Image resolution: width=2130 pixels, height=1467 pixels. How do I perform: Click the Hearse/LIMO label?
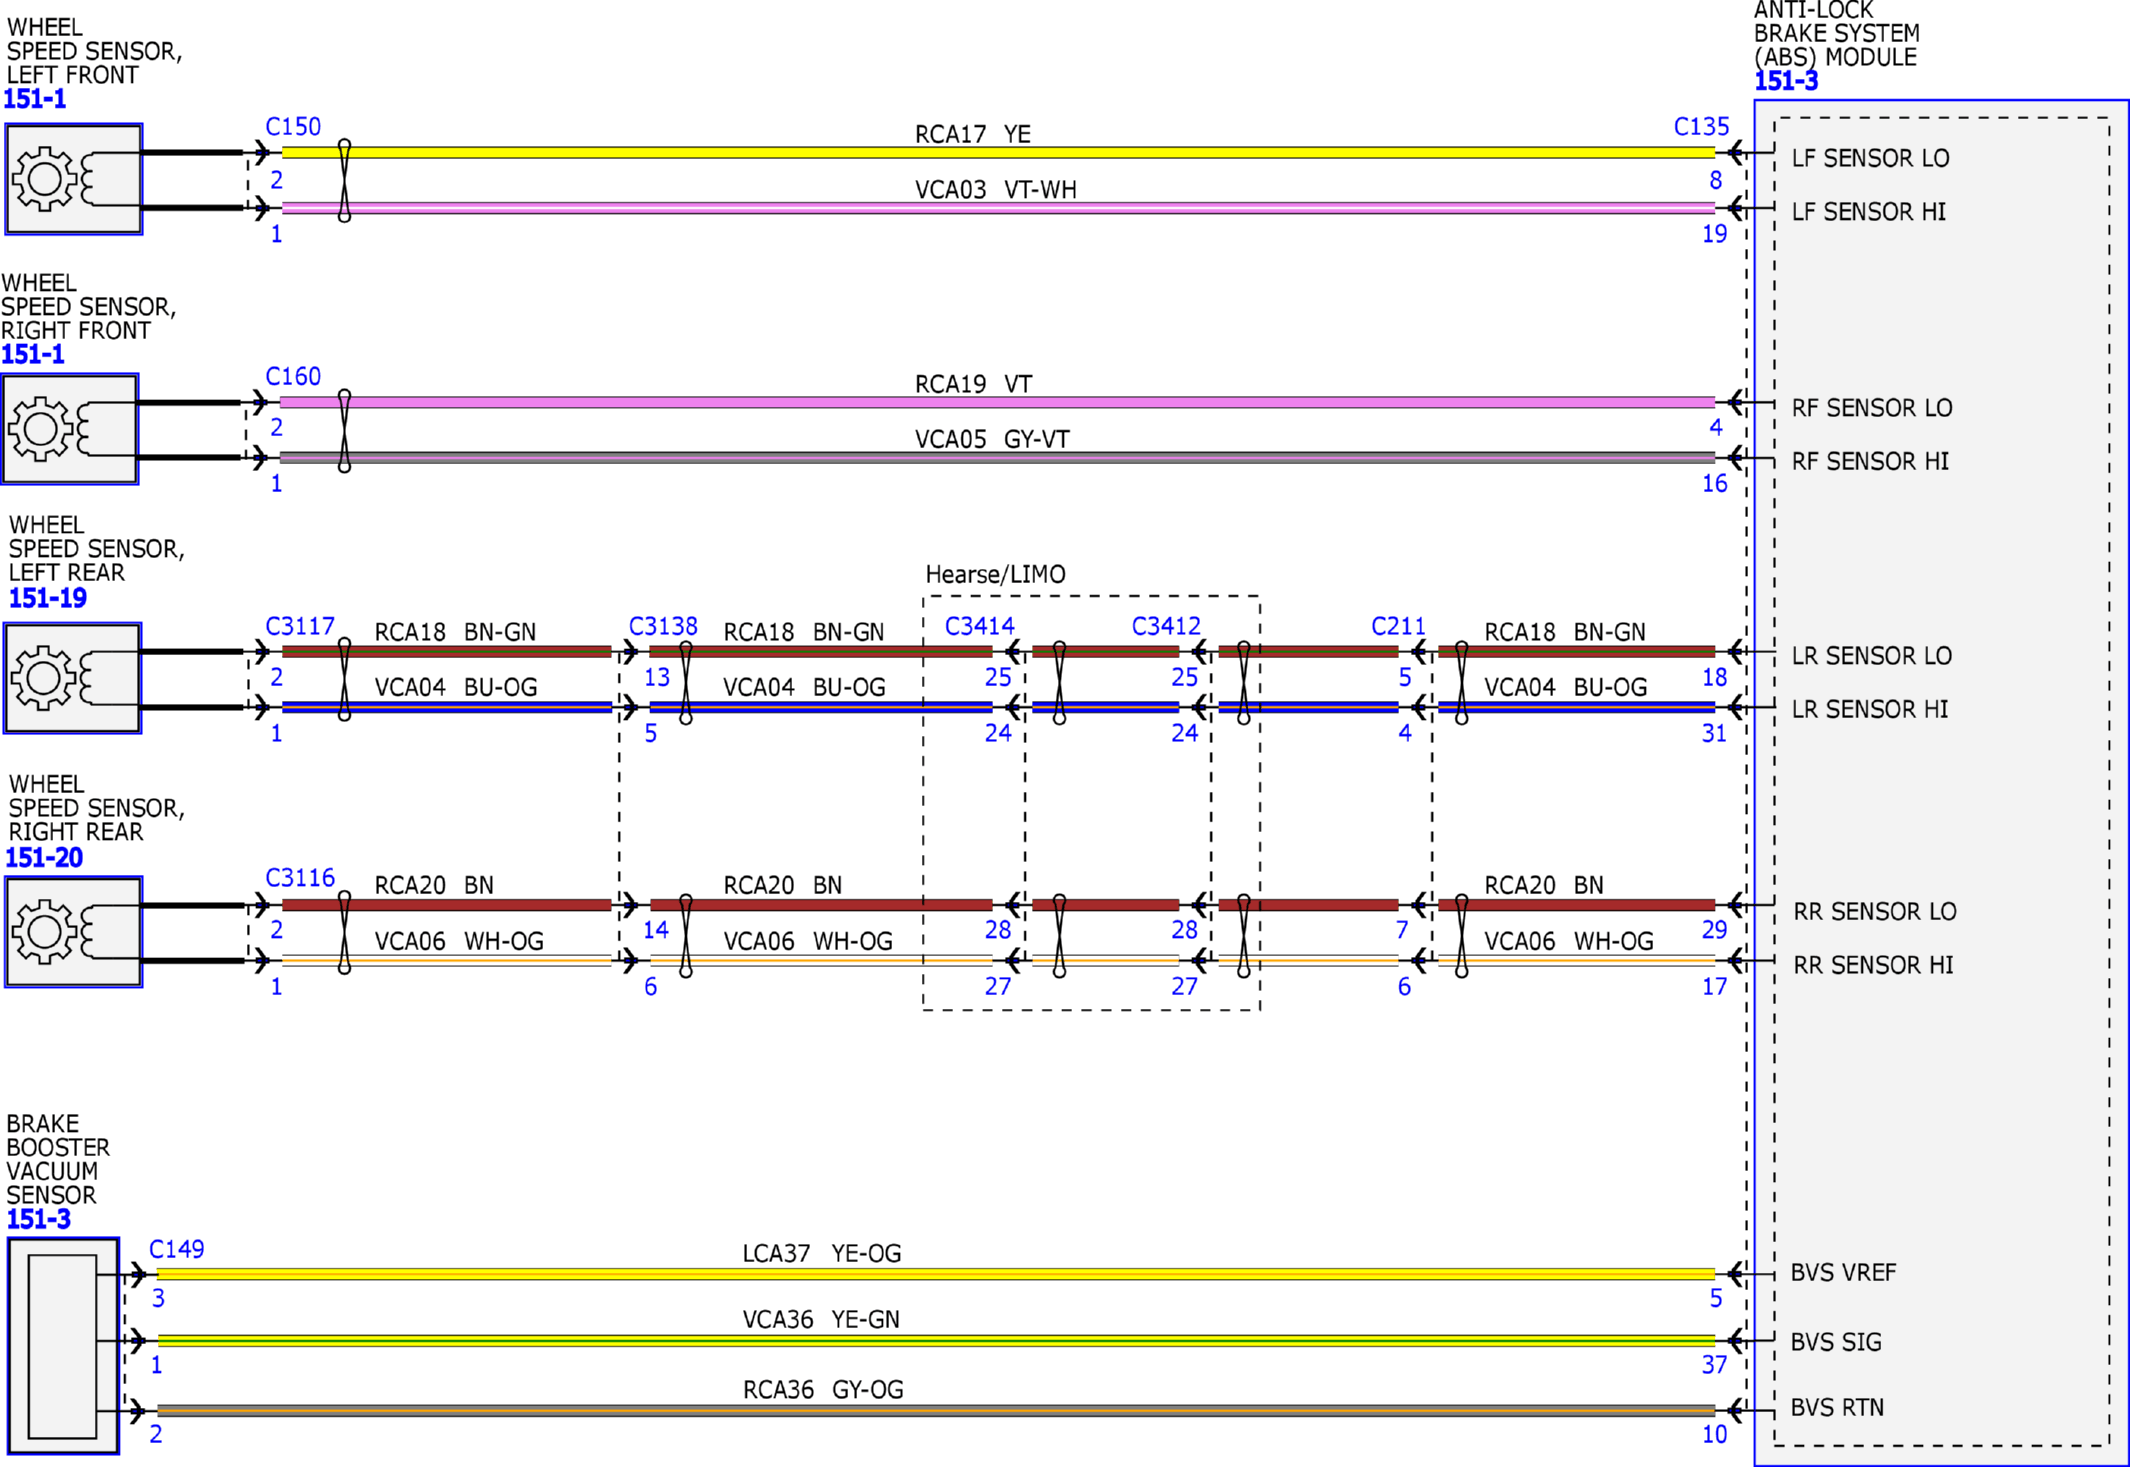tap(996, 574)
